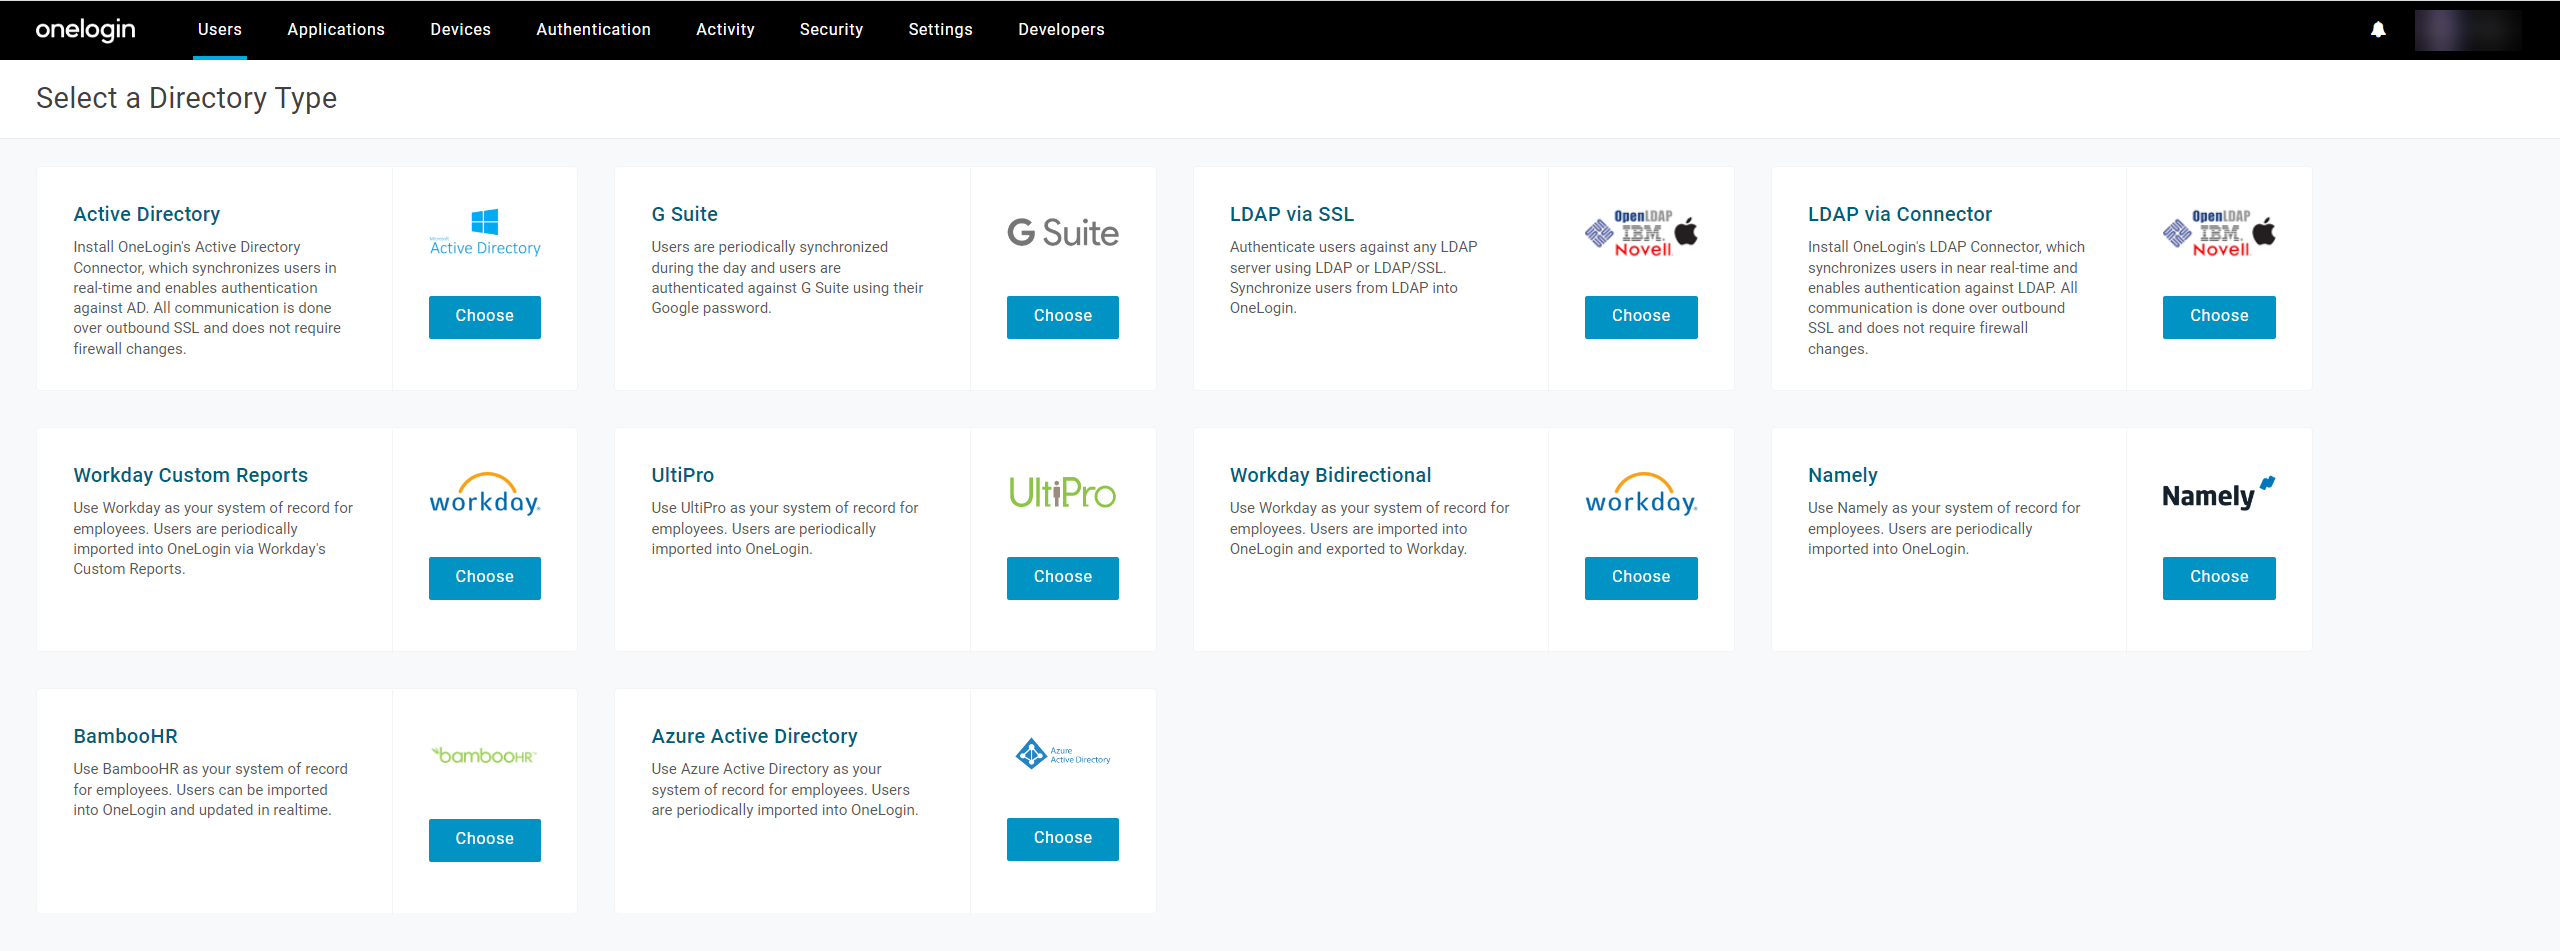Click the 'Use BambooHR as your system' description
2560x951 pixels.
click(210, 789)
